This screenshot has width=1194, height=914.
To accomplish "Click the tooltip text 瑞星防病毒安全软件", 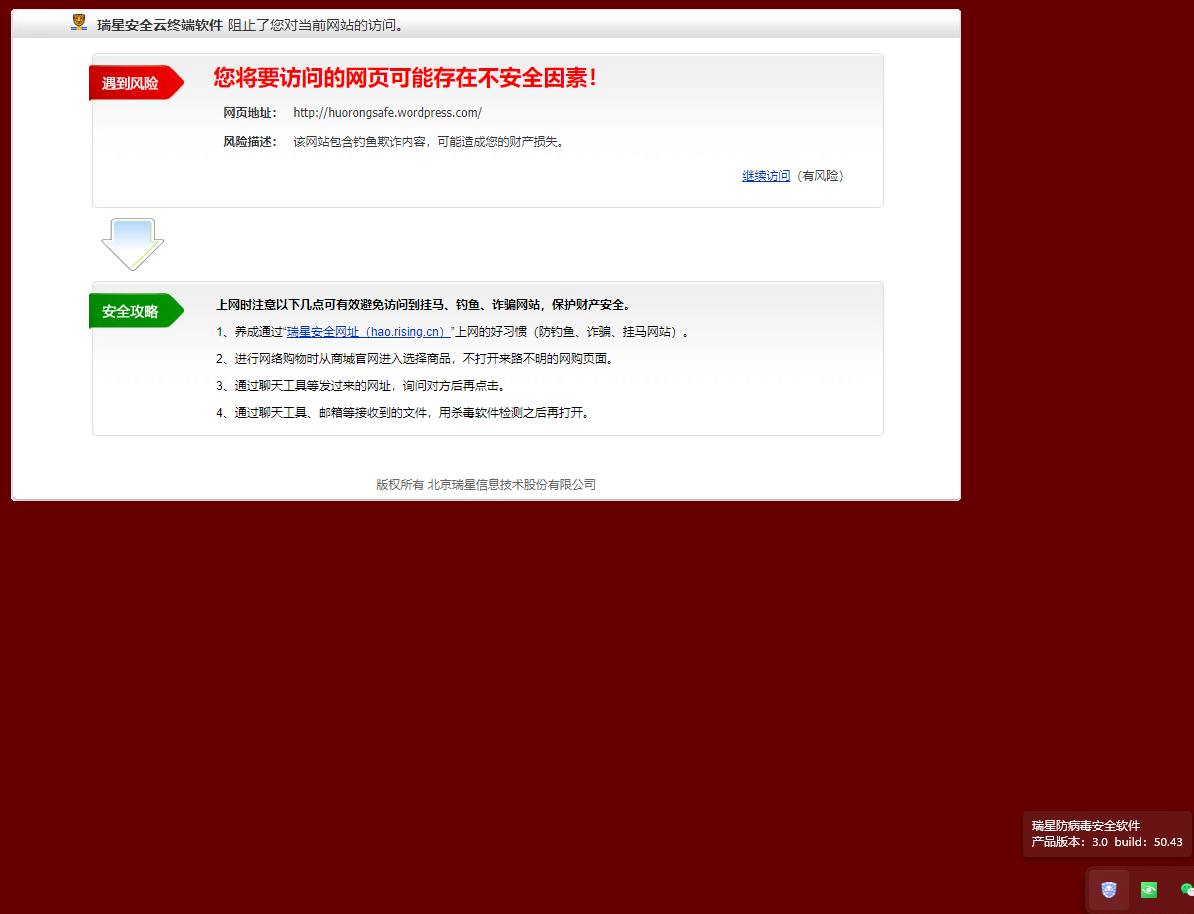I will pos(1086,826).
